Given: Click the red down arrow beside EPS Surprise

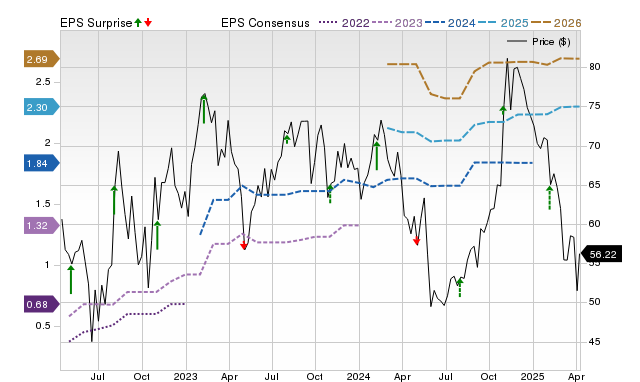Looking at the screenshot, I should click(x=148, y=23).
